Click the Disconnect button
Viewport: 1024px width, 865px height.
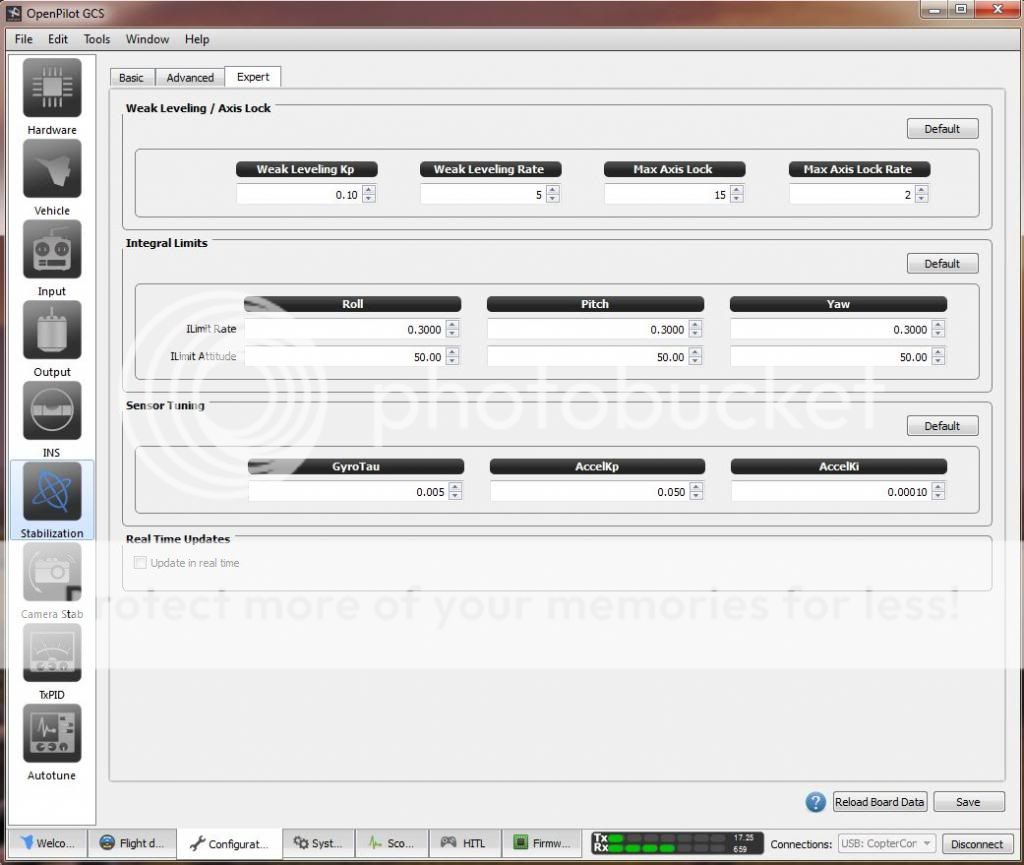pyautogui.click(x=977, y=843)
